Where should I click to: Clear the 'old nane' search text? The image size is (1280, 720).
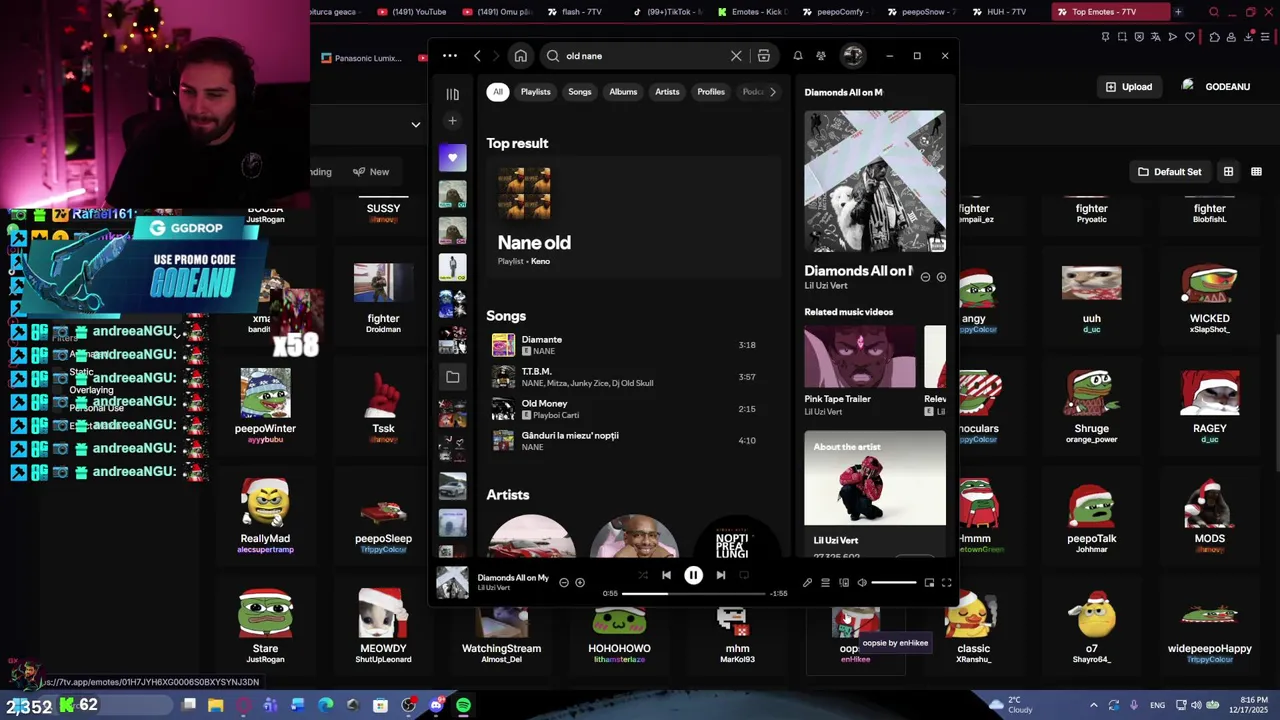click(x=736, y=56)
